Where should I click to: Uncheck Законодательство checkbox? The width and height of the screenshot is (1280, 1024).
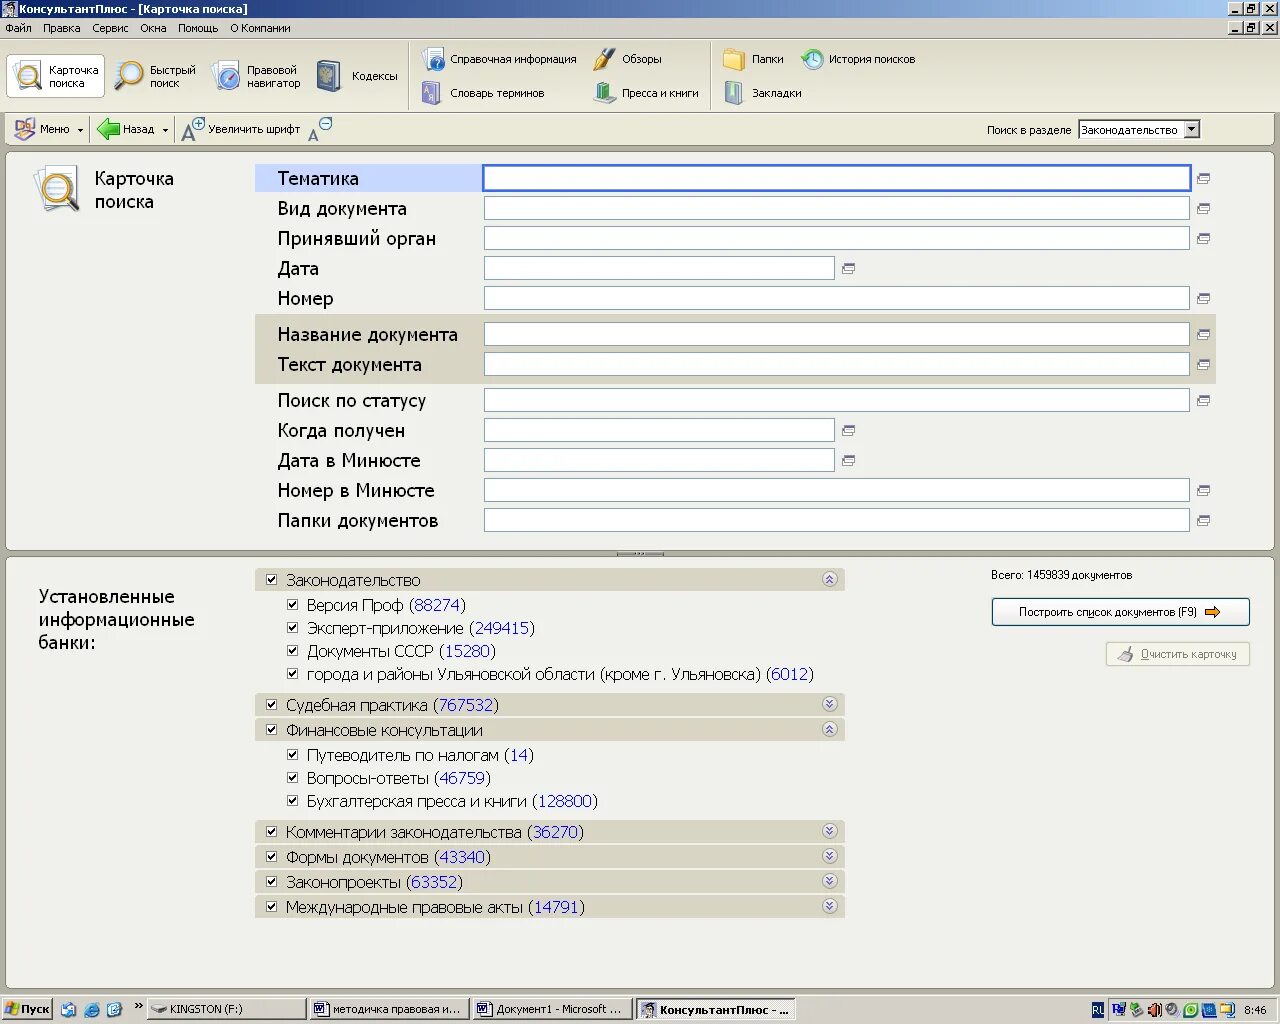coord(271,579)
